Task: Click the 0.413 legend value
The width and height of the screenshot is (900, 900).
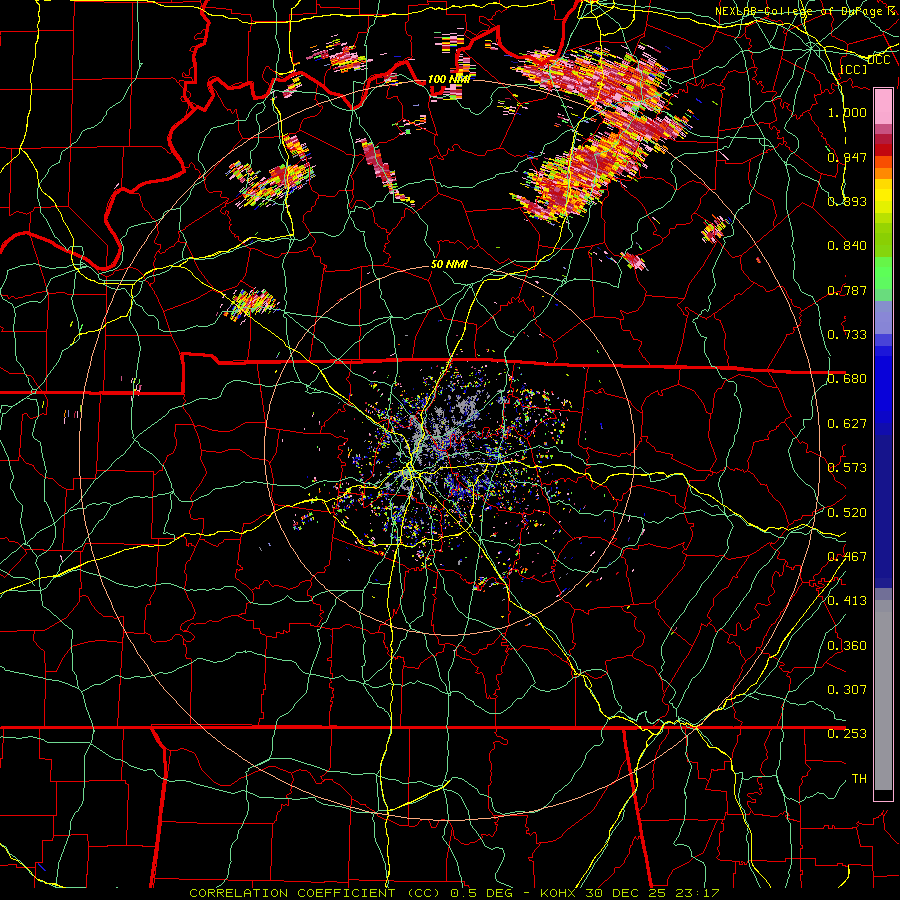Action: click(847, 601)
